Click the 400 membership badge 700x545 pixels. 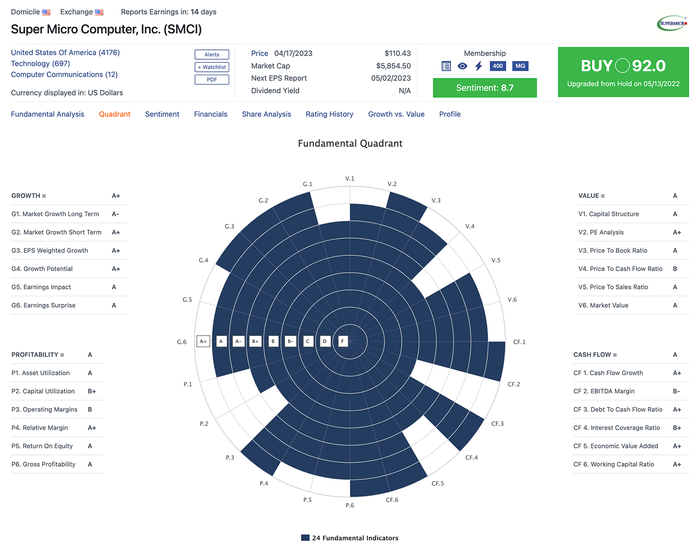pos(497,66)
